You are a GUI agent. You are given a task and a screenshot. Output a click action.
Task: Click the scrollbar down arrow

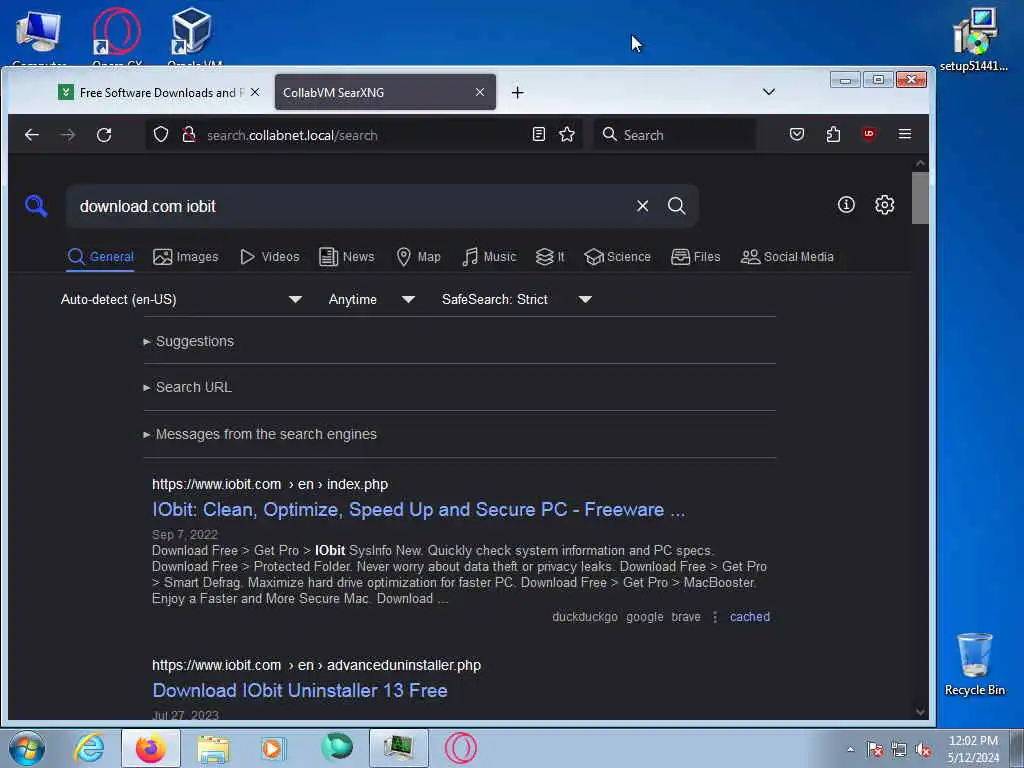920,712
